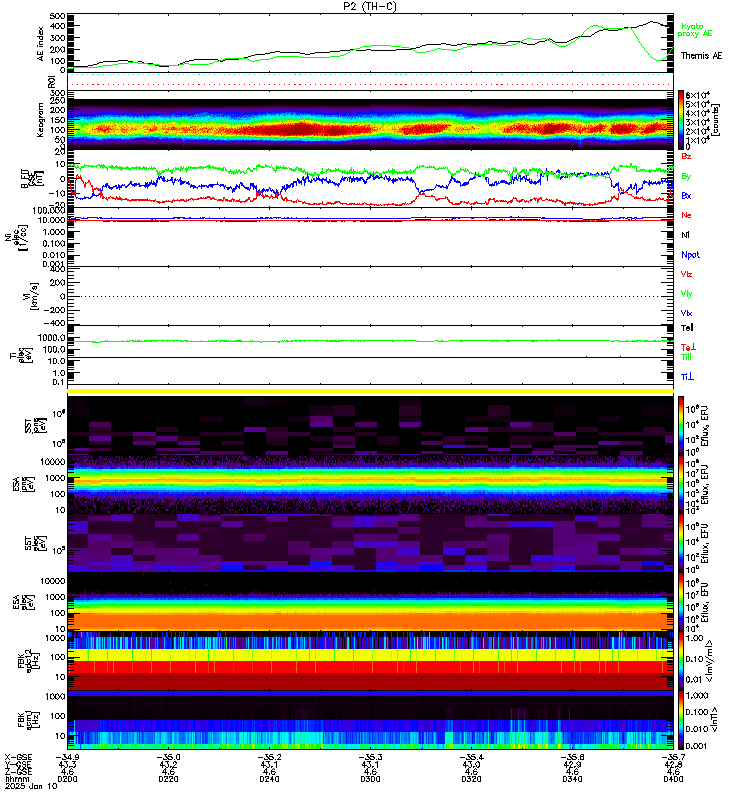Click the Keogram colorbar '[counts]' unit label
Image resolution: width=750 pixels, height=800 pixels.
coord(716,120)
